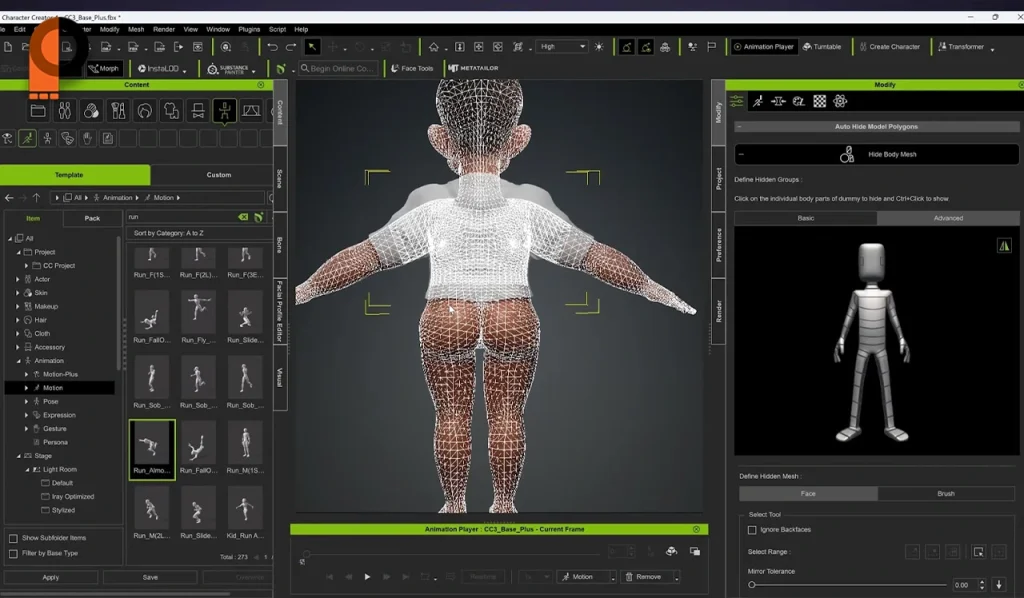This screenshot has width=1024, height=598.
Task: Open the Face Tools panel
Action: click(x=411, y=68)
